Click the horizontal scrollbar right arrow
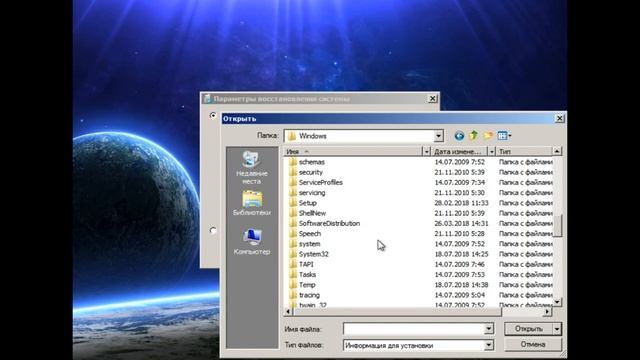The height and width of the screenshot is (360, 640). tap(547, 312)
